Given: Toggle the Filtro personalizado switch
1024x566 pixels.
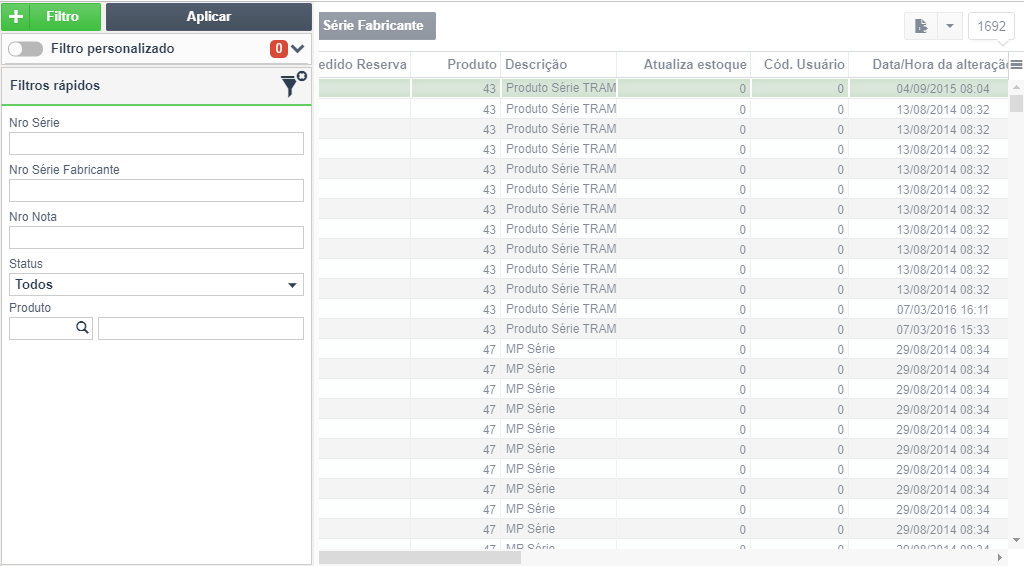Looking at the screenshot, I should 25,49.
